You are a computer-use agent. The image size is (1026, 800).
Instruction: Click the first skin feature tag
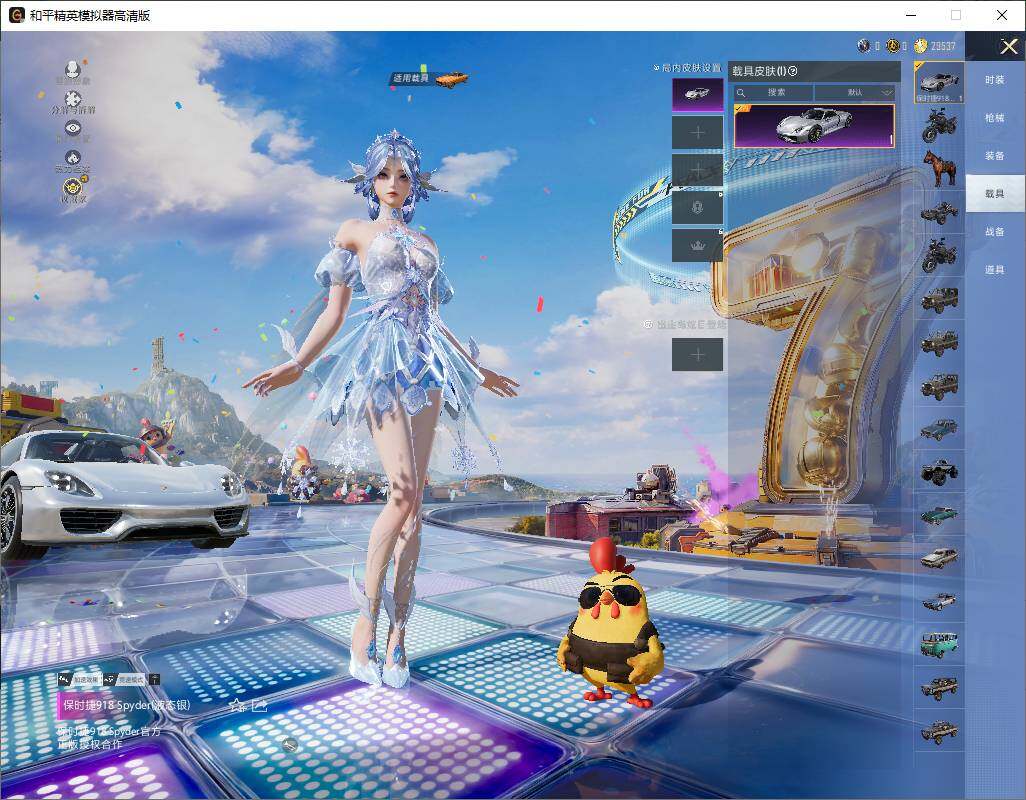point(80,680)
